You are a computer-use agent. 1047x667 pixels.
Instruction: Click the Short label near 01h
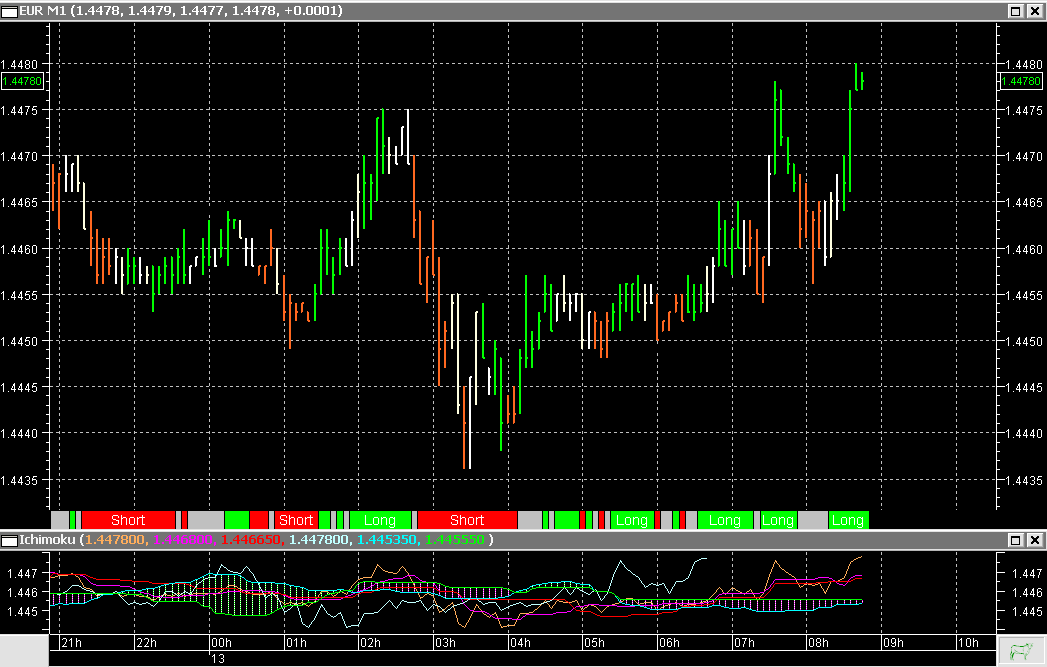[296, 520]
